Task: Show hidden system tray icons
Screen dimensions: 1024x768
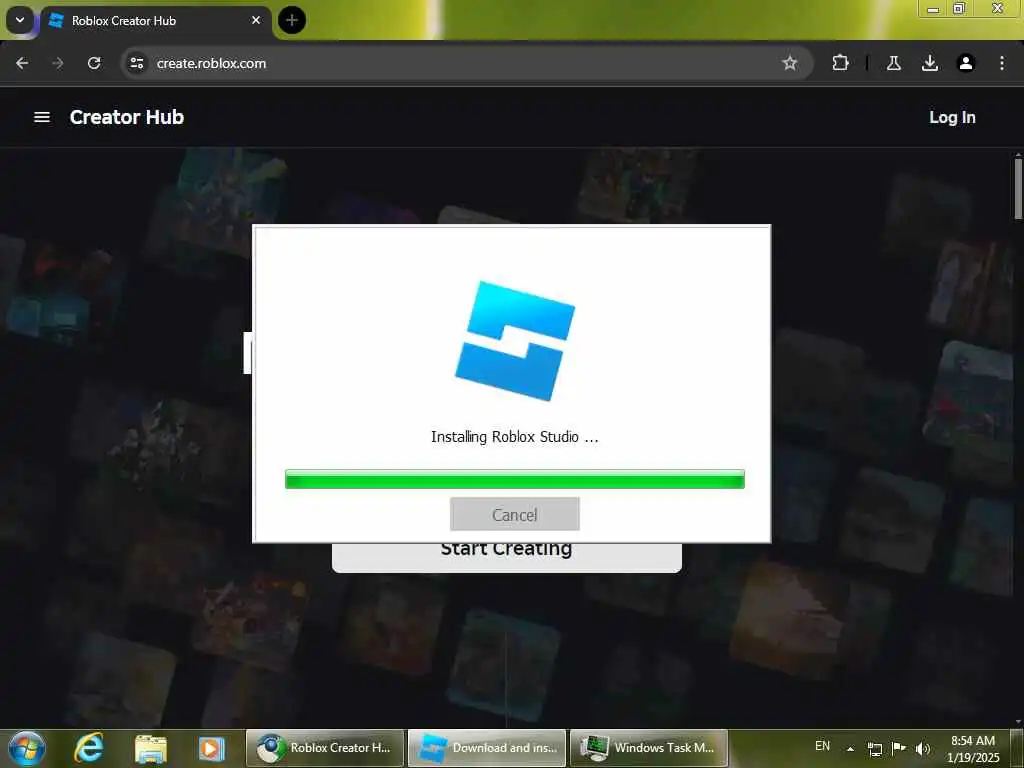Action: [x=850, y=748]
